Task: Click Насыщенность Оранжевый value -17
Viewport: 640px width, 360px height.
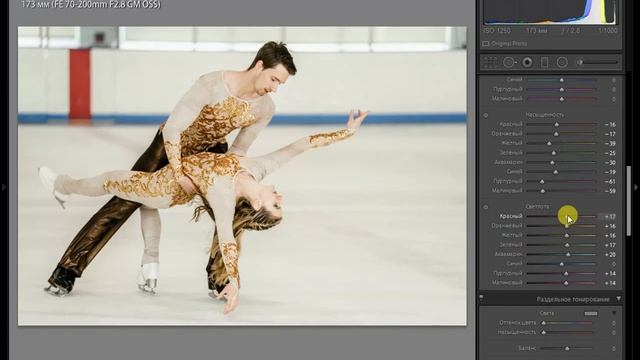Action: pyautogui.click(x=610, y=134)
